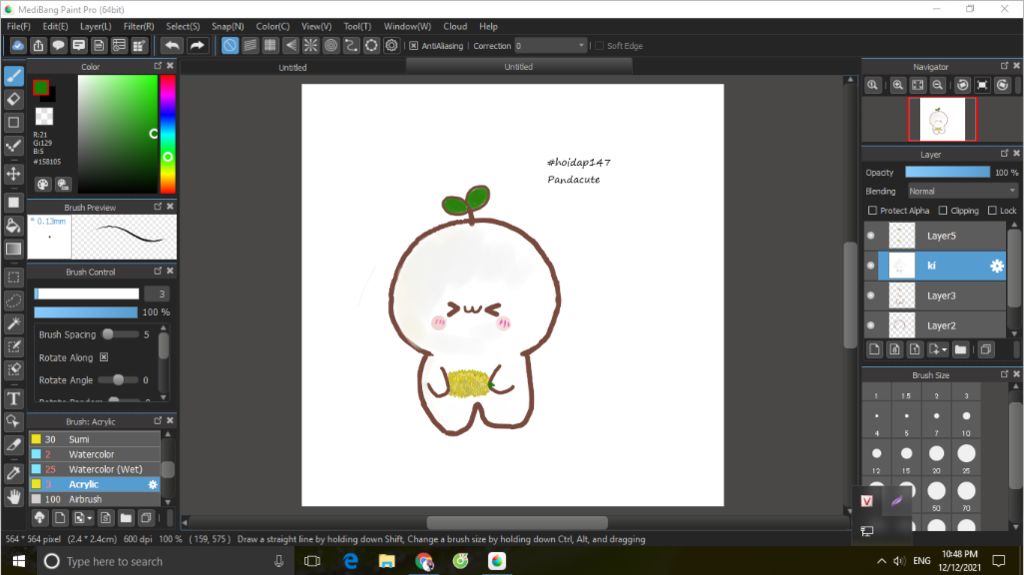Open snap settings gear
The image size is (1024, 575).
(x=391, y=45)
